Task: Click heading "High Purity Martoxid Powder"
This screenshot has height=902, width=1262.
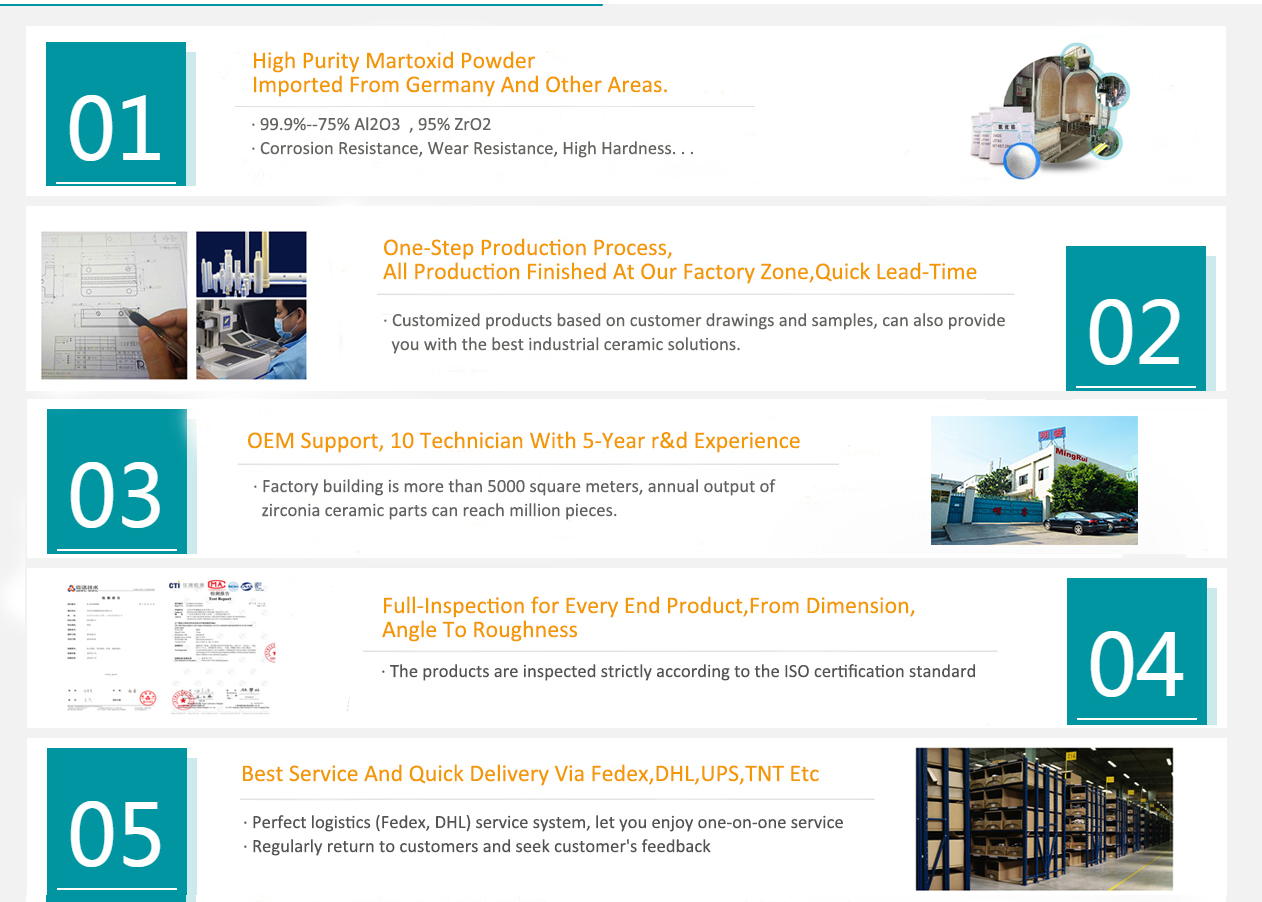Action: [x=393, y=61]
